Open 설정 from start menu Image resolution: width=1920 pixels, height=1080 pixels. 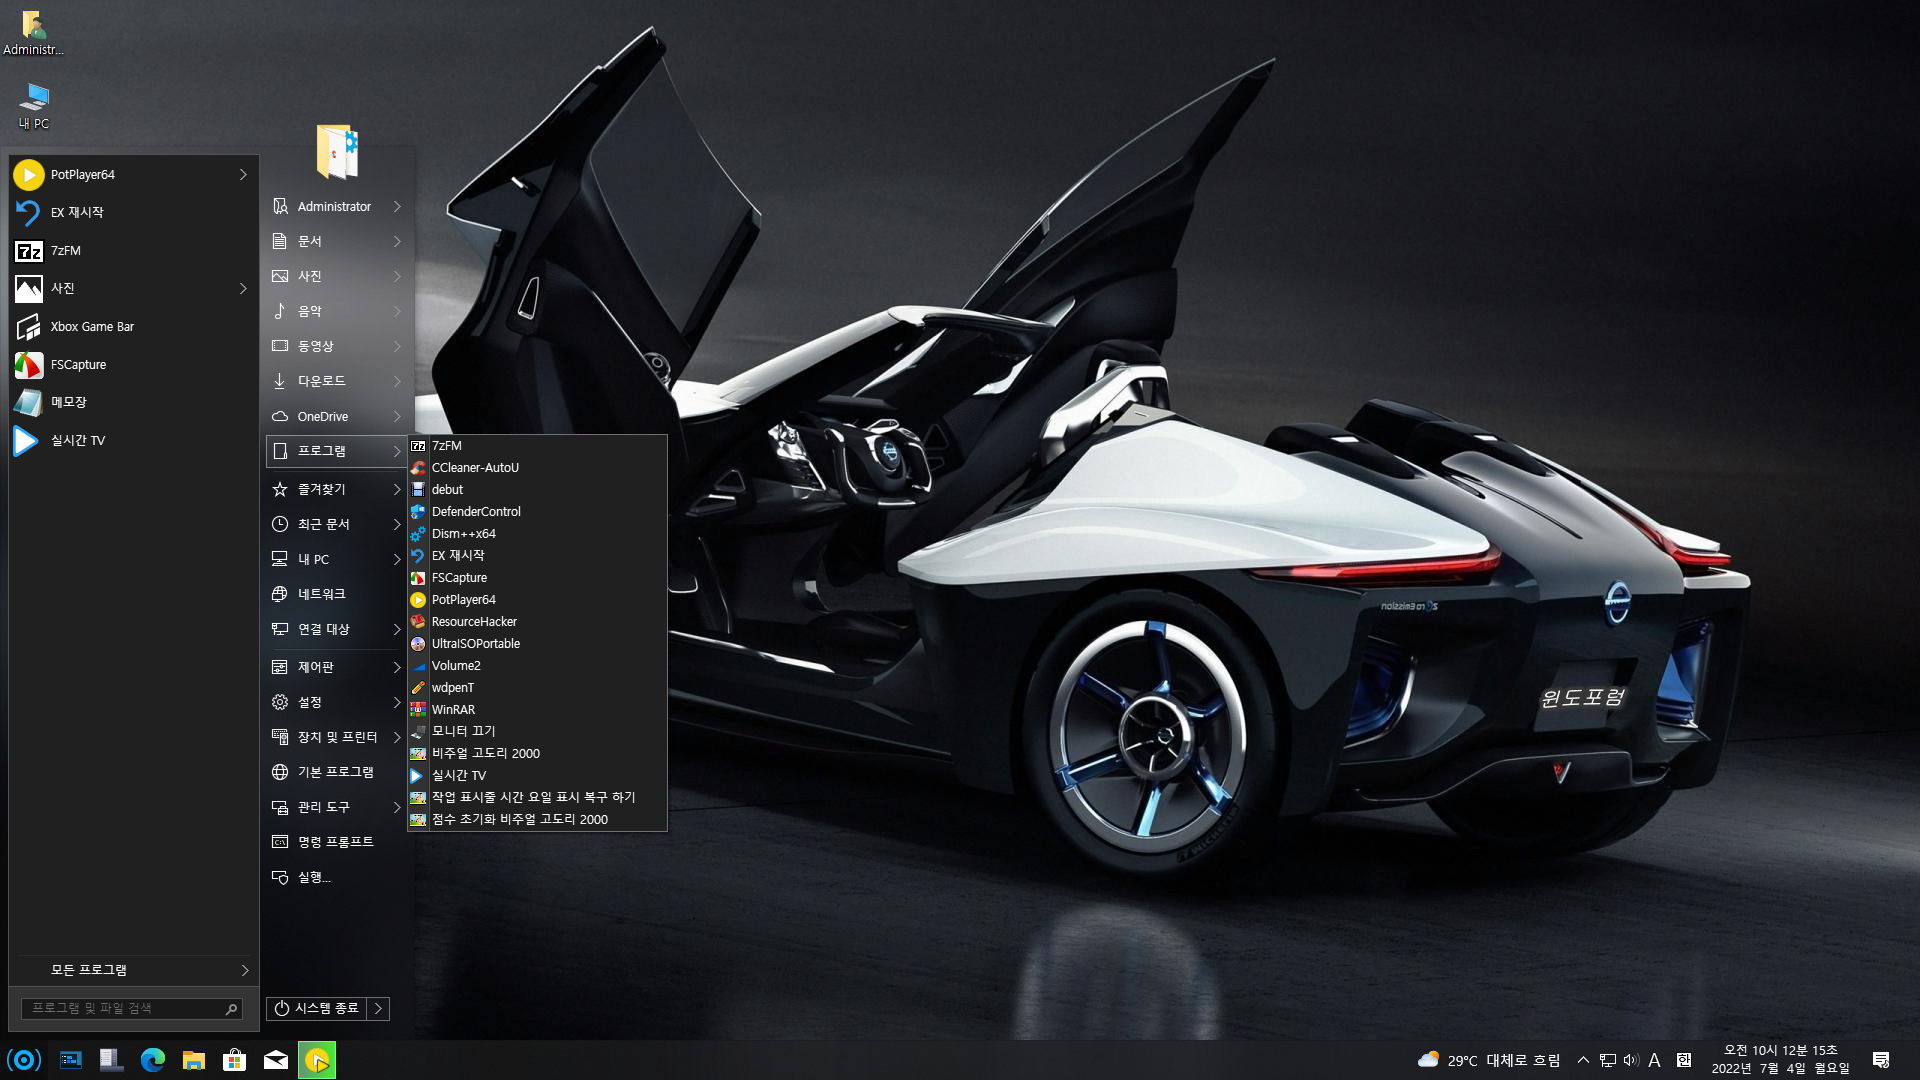(x=337, y=703)
